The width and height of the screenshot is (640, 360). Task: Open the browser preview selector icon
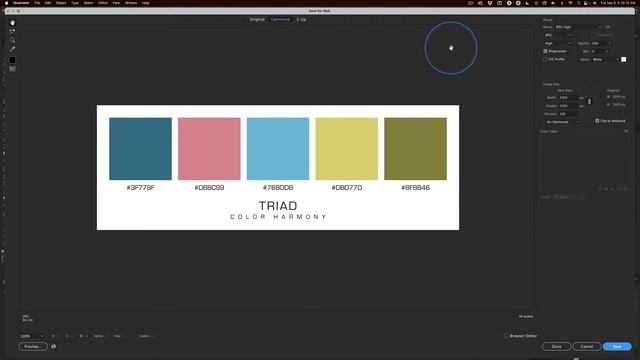click(53, 347)
